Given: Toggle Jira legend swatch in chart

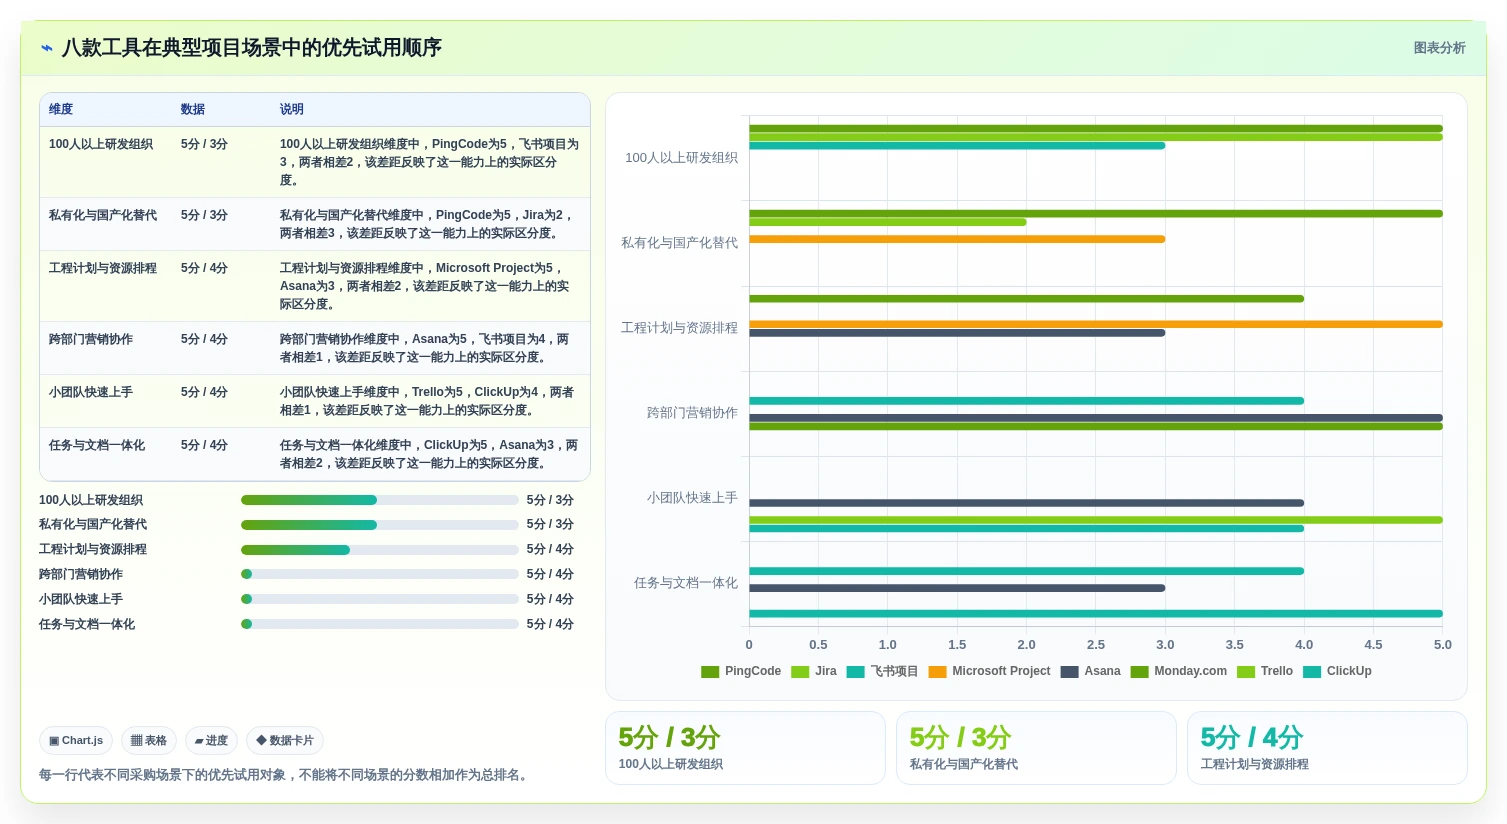Looking at the screenshot, I should coord(800,672).
